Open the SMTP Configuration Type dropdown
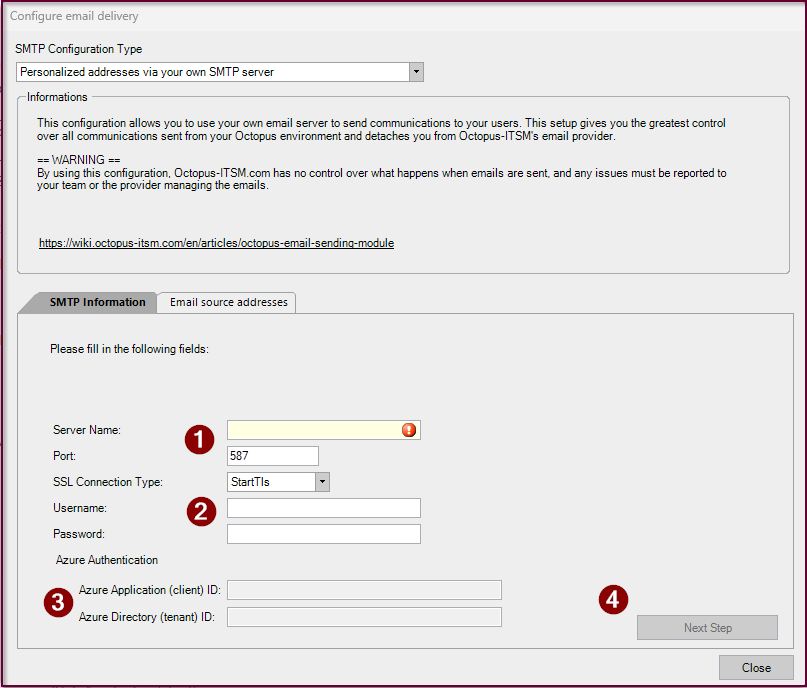The width and height of the screenshot is (807, 688). point(416,72)
